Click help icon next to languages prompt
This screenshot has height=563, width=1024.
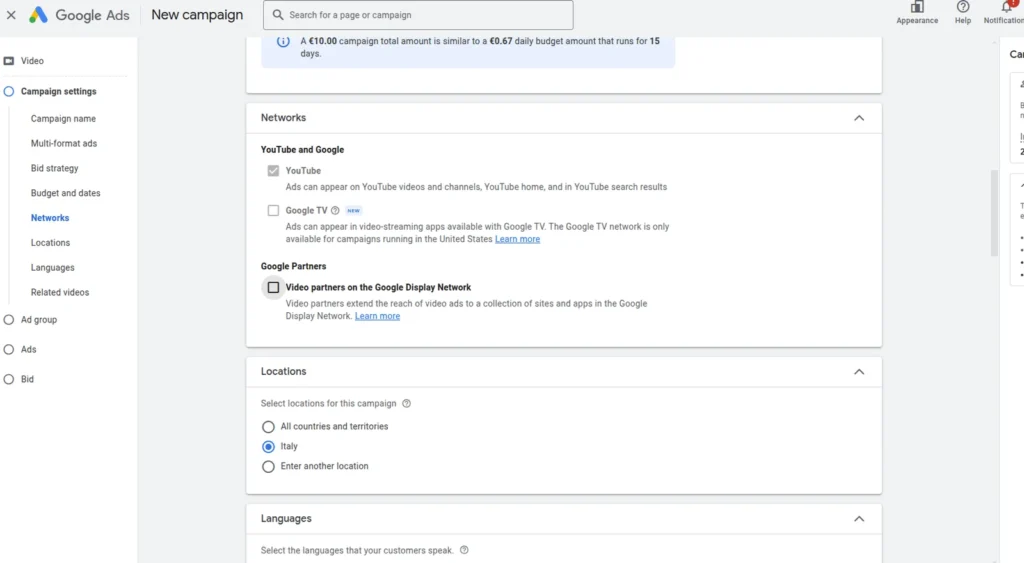click(x=464, y=550)
